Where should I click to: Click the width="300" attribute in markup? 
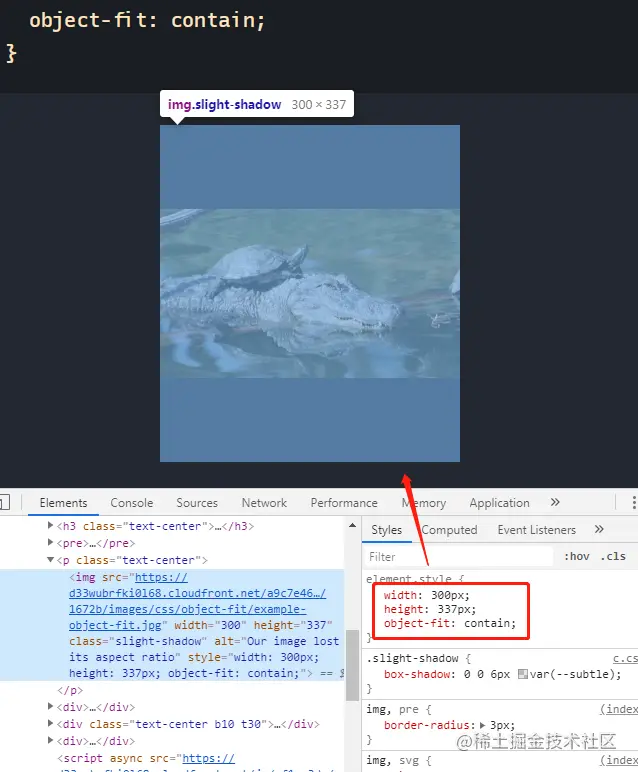coord(210,625)
